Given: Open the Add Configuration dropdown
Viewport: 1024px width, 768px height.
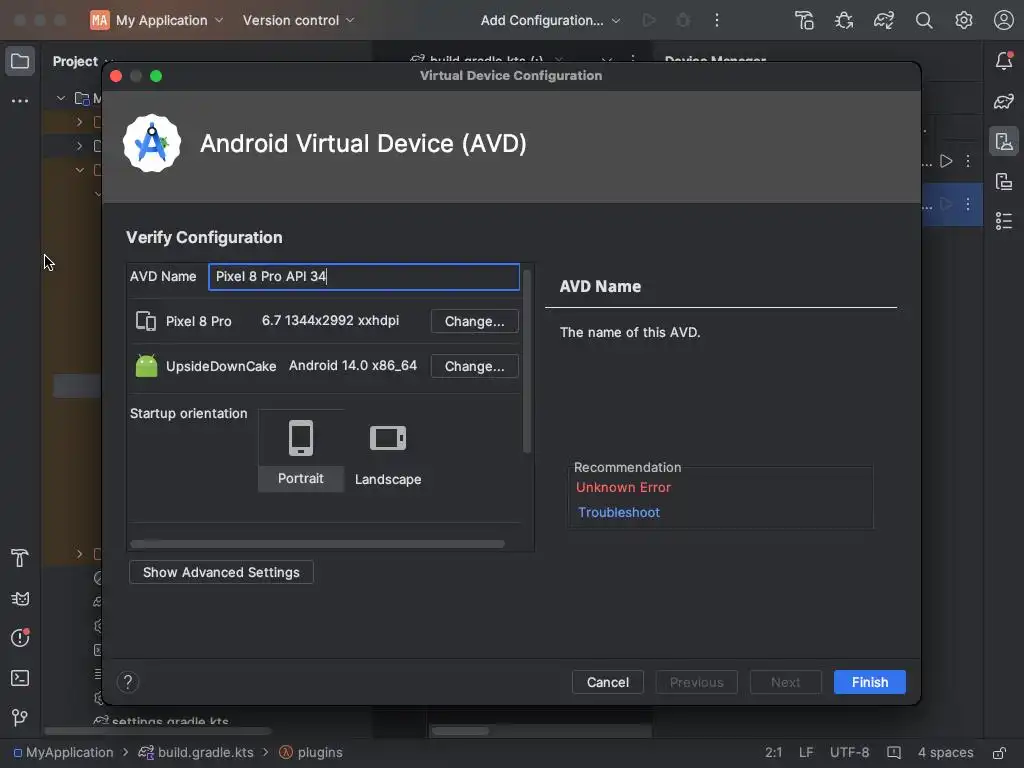Looking at the screenshot, I should (x=550, y=20).
